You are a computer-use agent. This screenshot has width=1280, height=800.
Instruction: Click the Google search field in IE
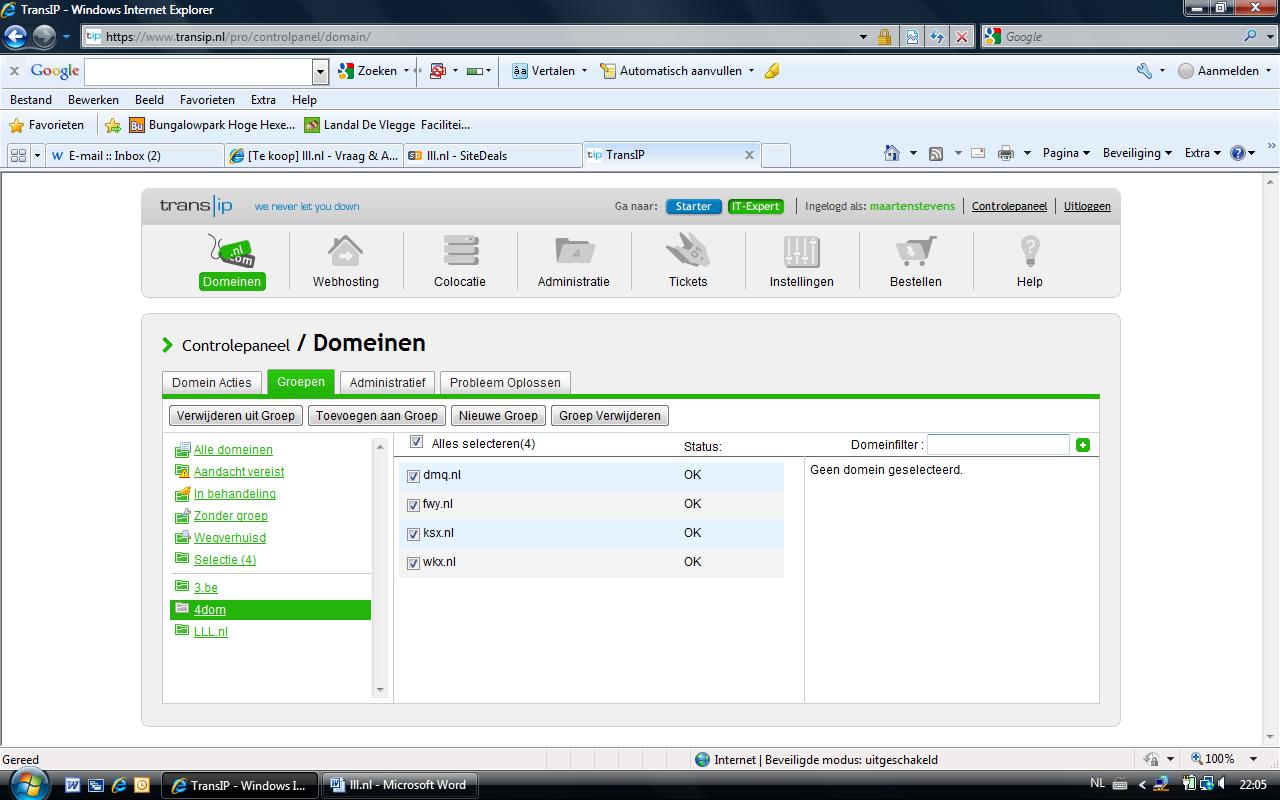point(1120,37)
